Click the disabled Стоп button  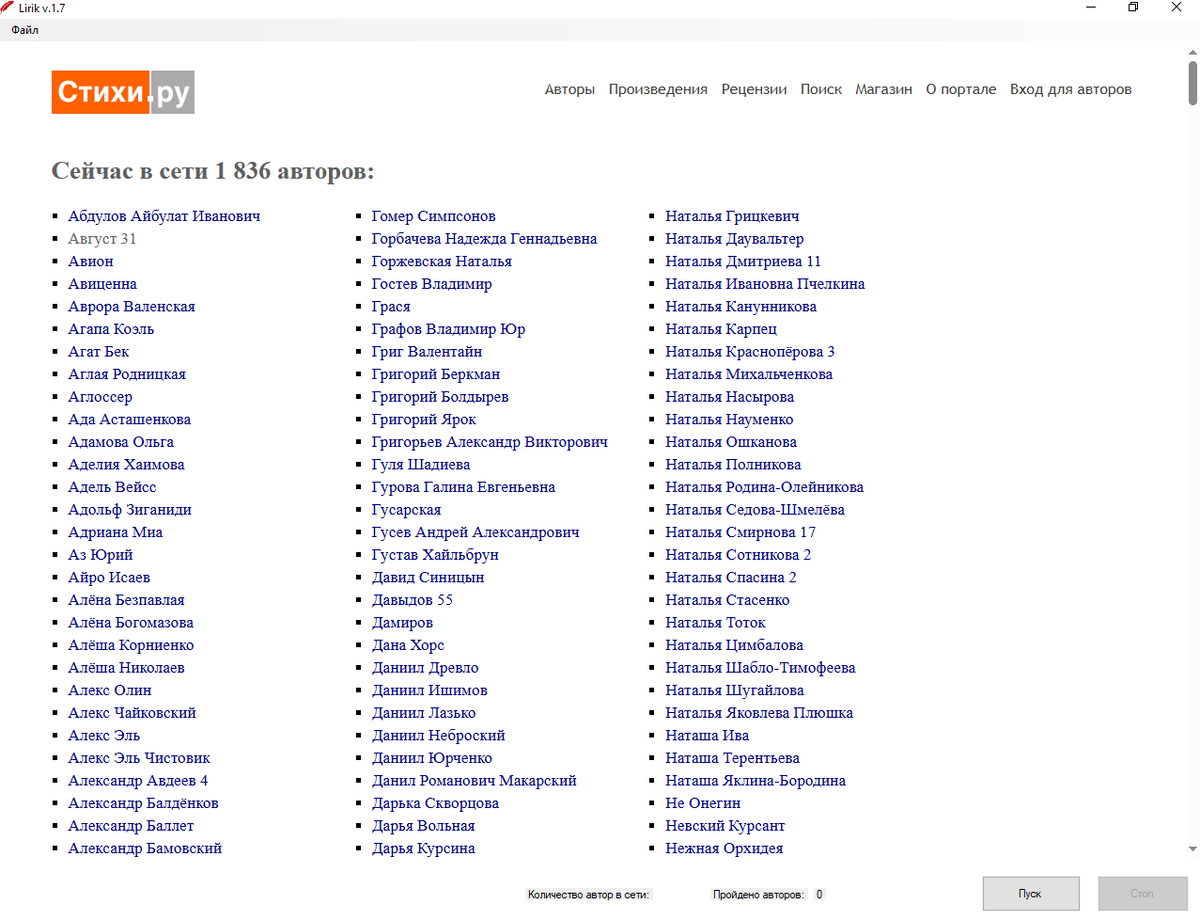point(1142,894)
